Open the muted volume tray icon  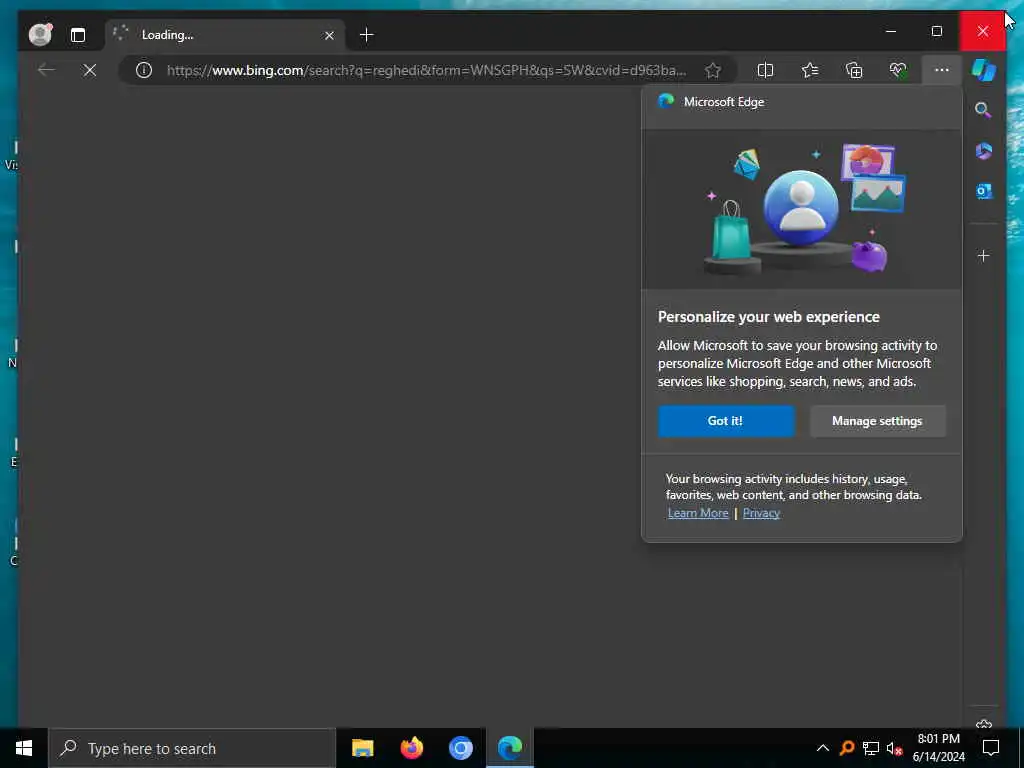(894, 748)
